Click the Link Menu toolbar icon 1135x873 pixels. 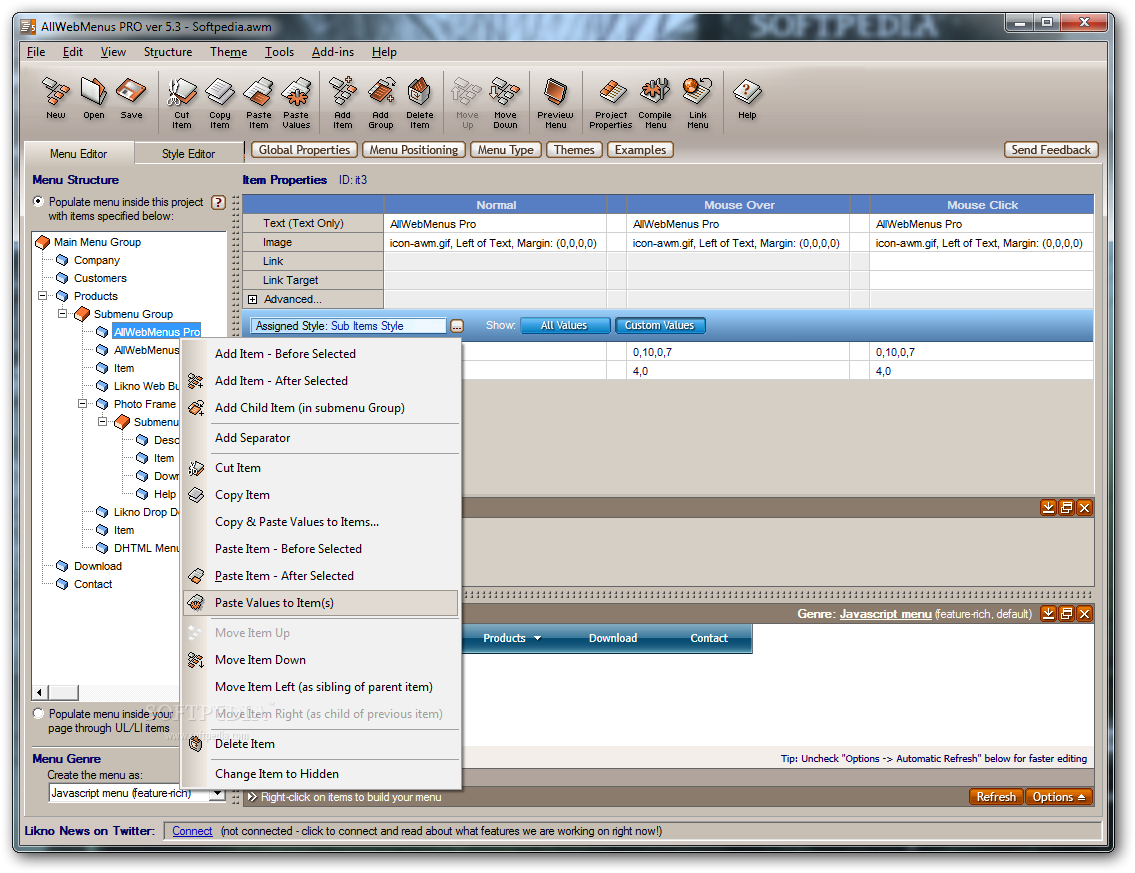point(698,102)
